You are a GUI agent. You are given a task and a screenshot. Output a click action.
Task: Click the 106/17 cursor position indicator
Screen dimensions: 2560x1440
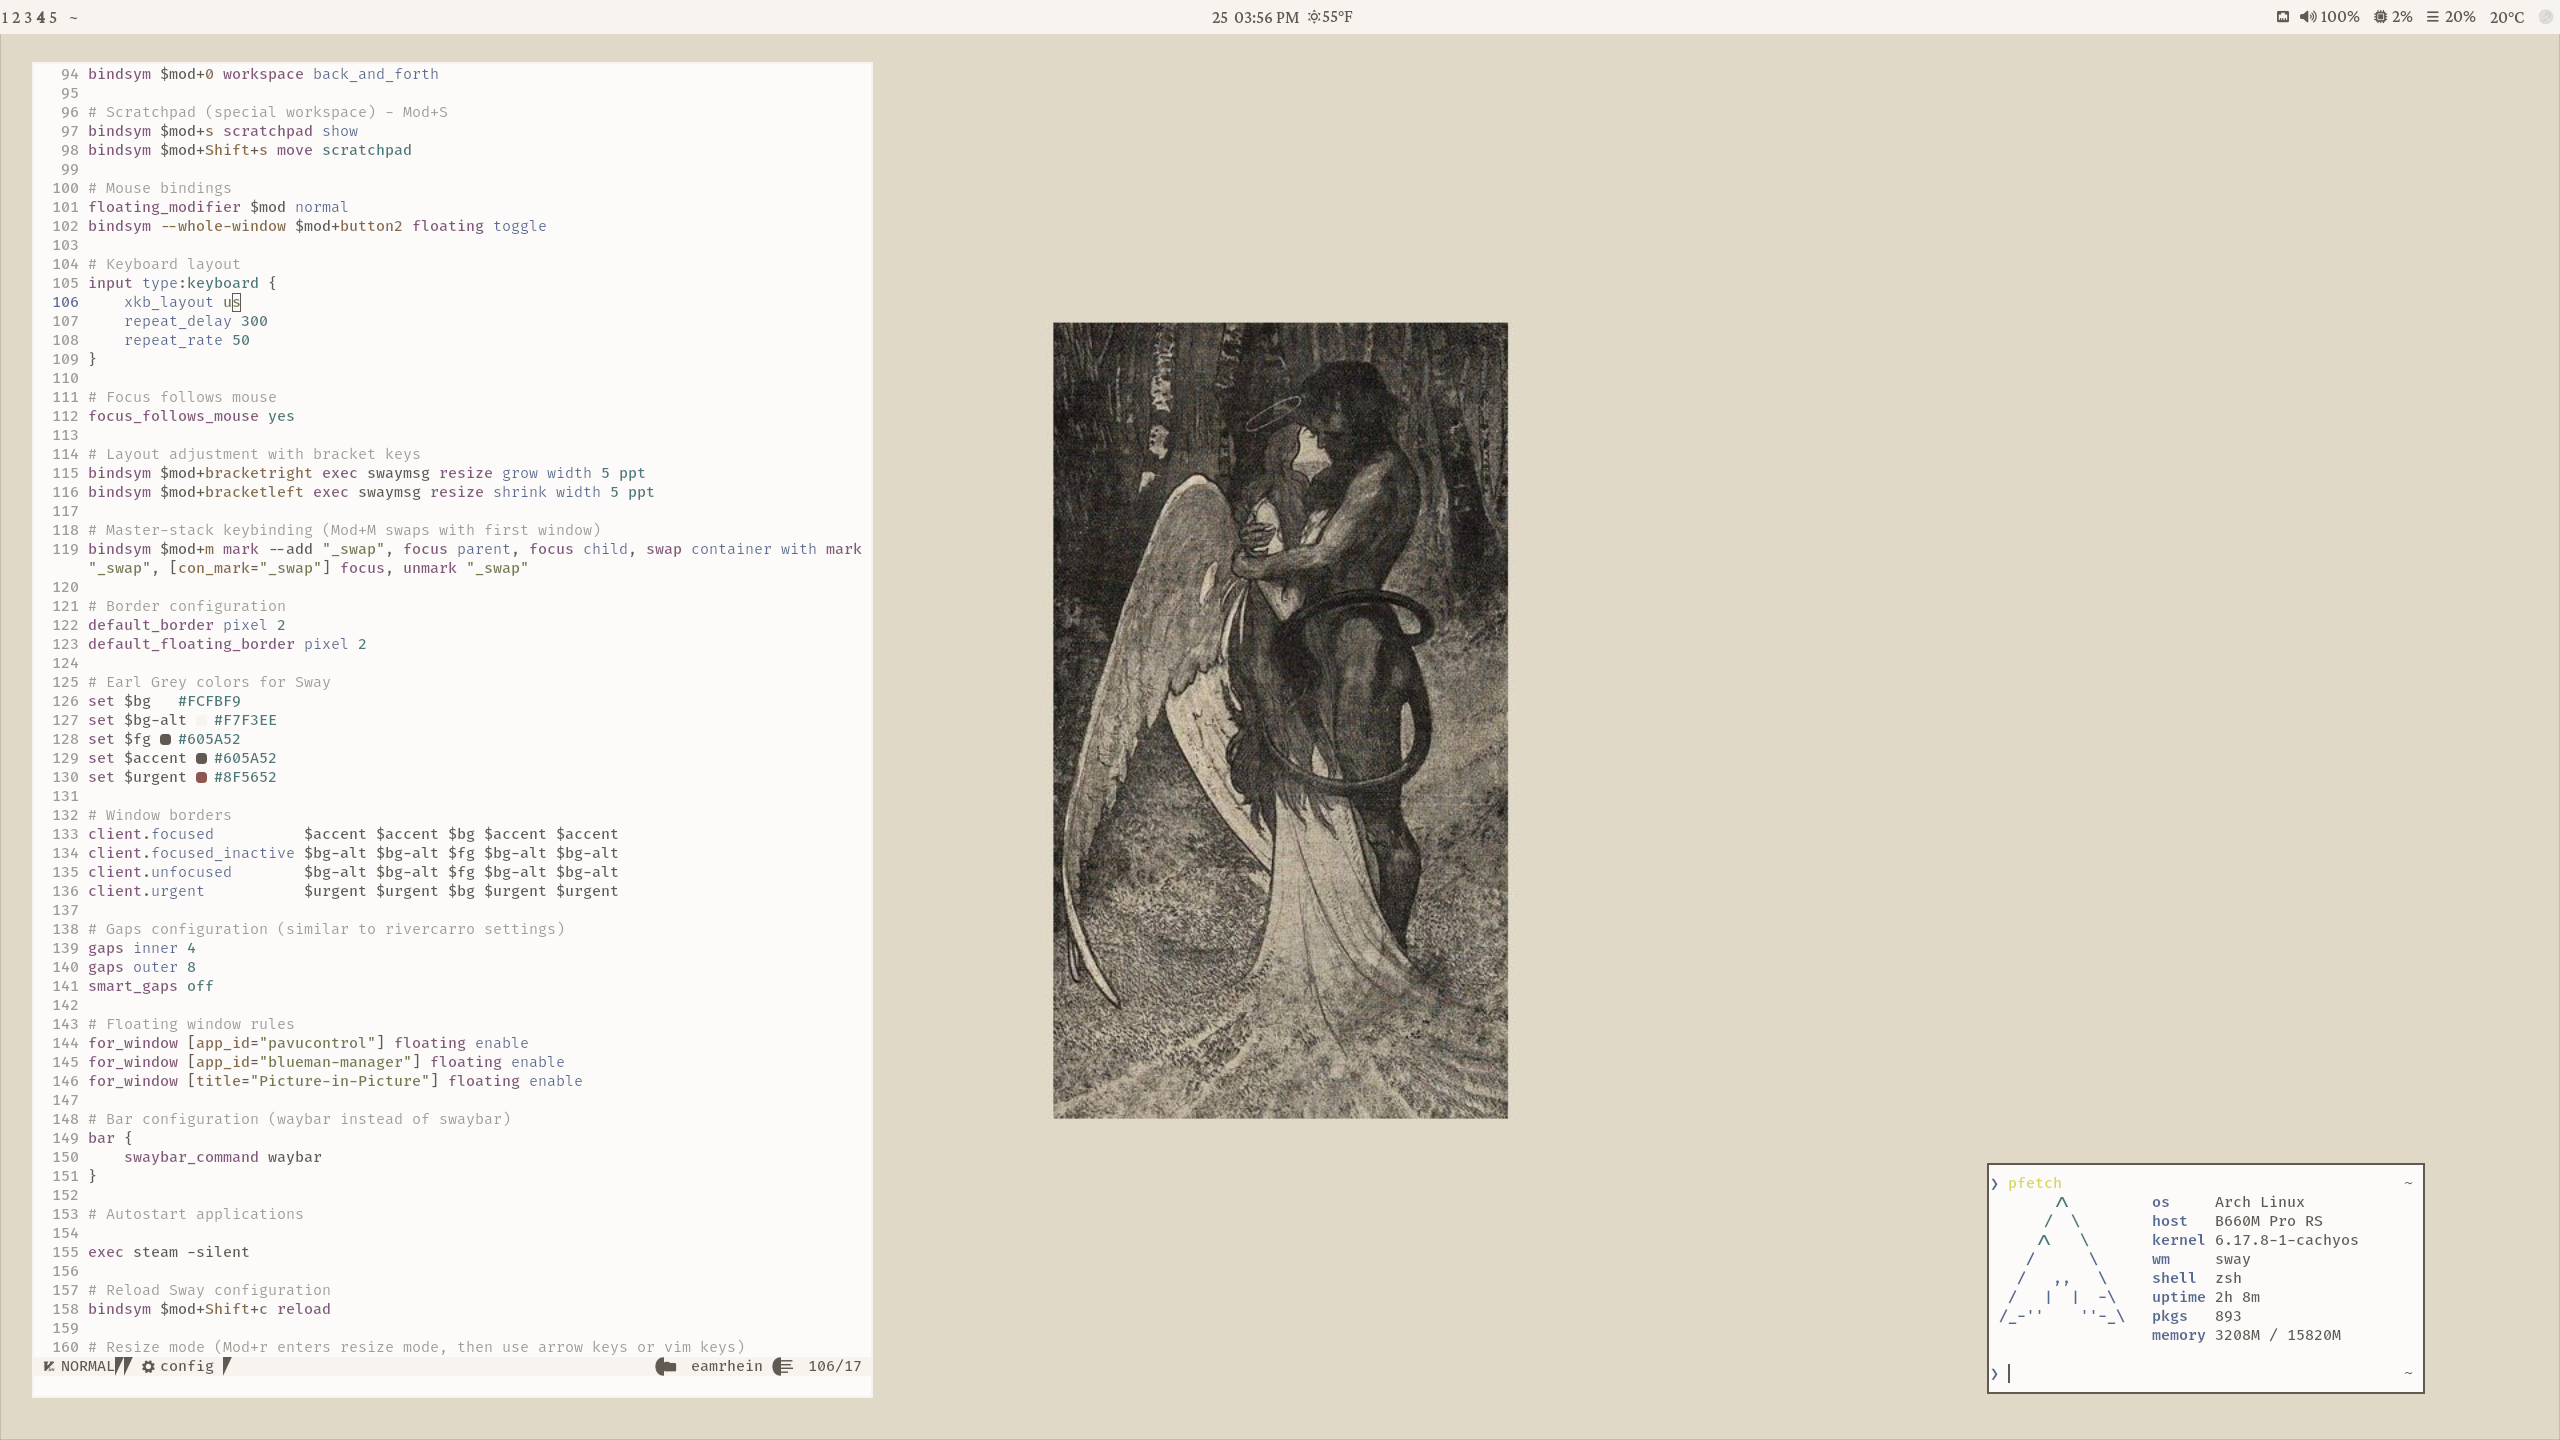(x=834, y=1366)
